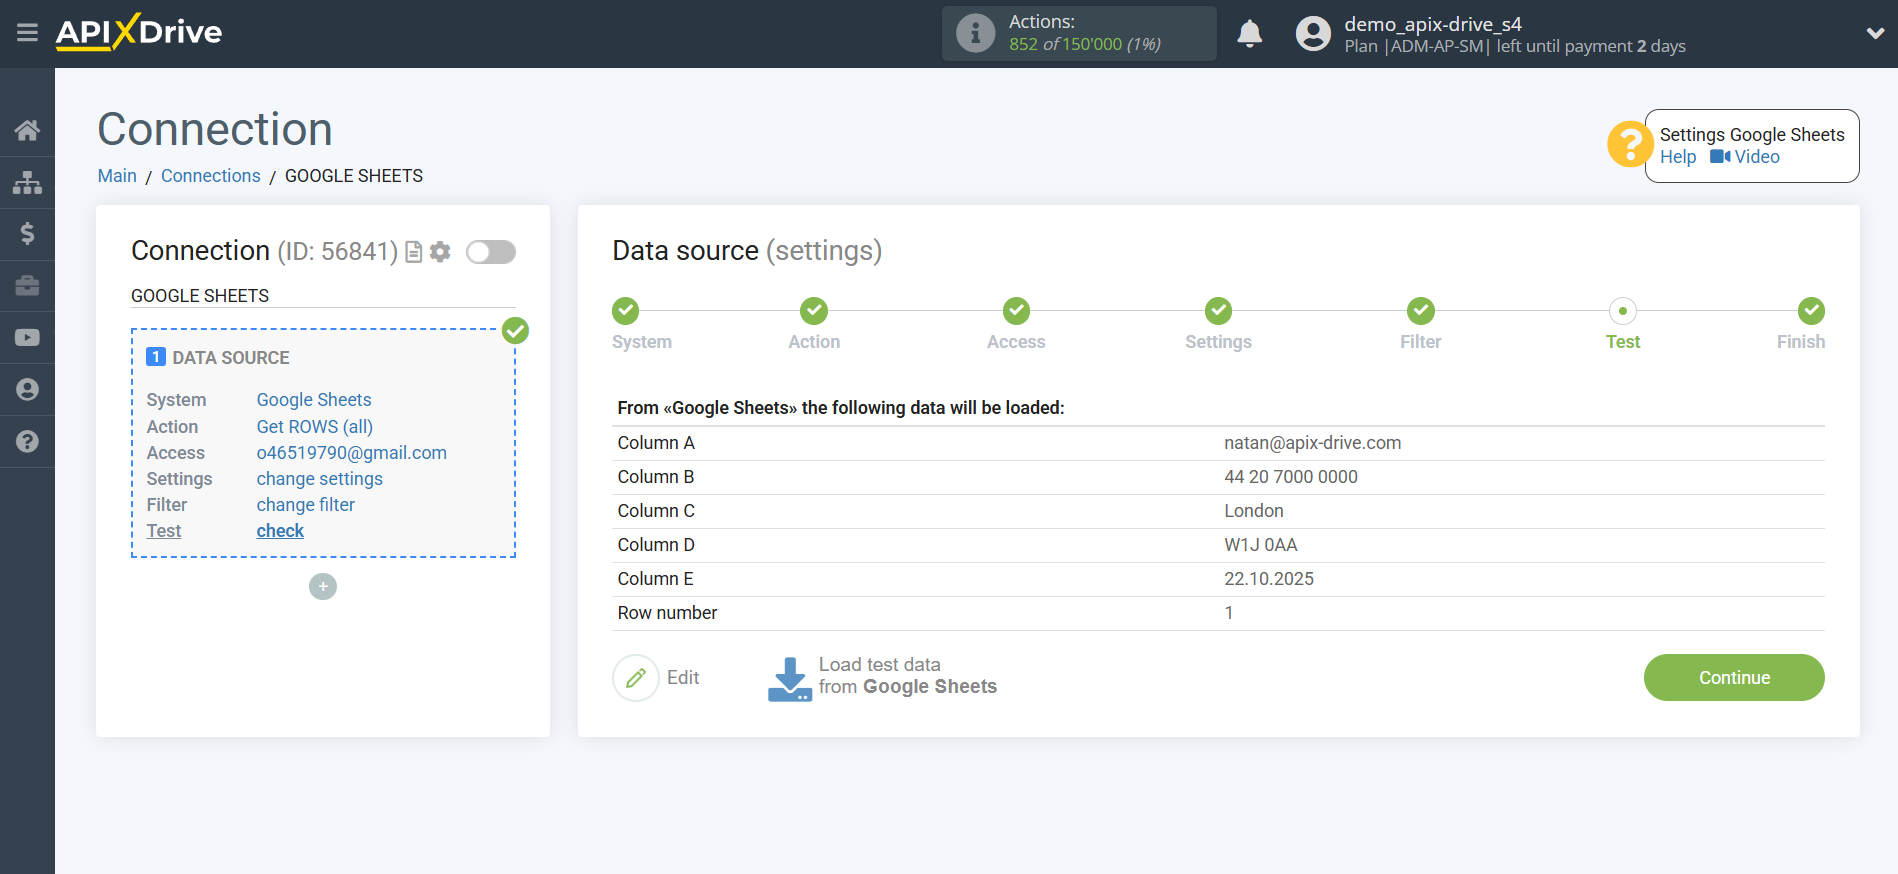
Task: Open the briefcase icon in sidebar
Action: pos(27,286)
